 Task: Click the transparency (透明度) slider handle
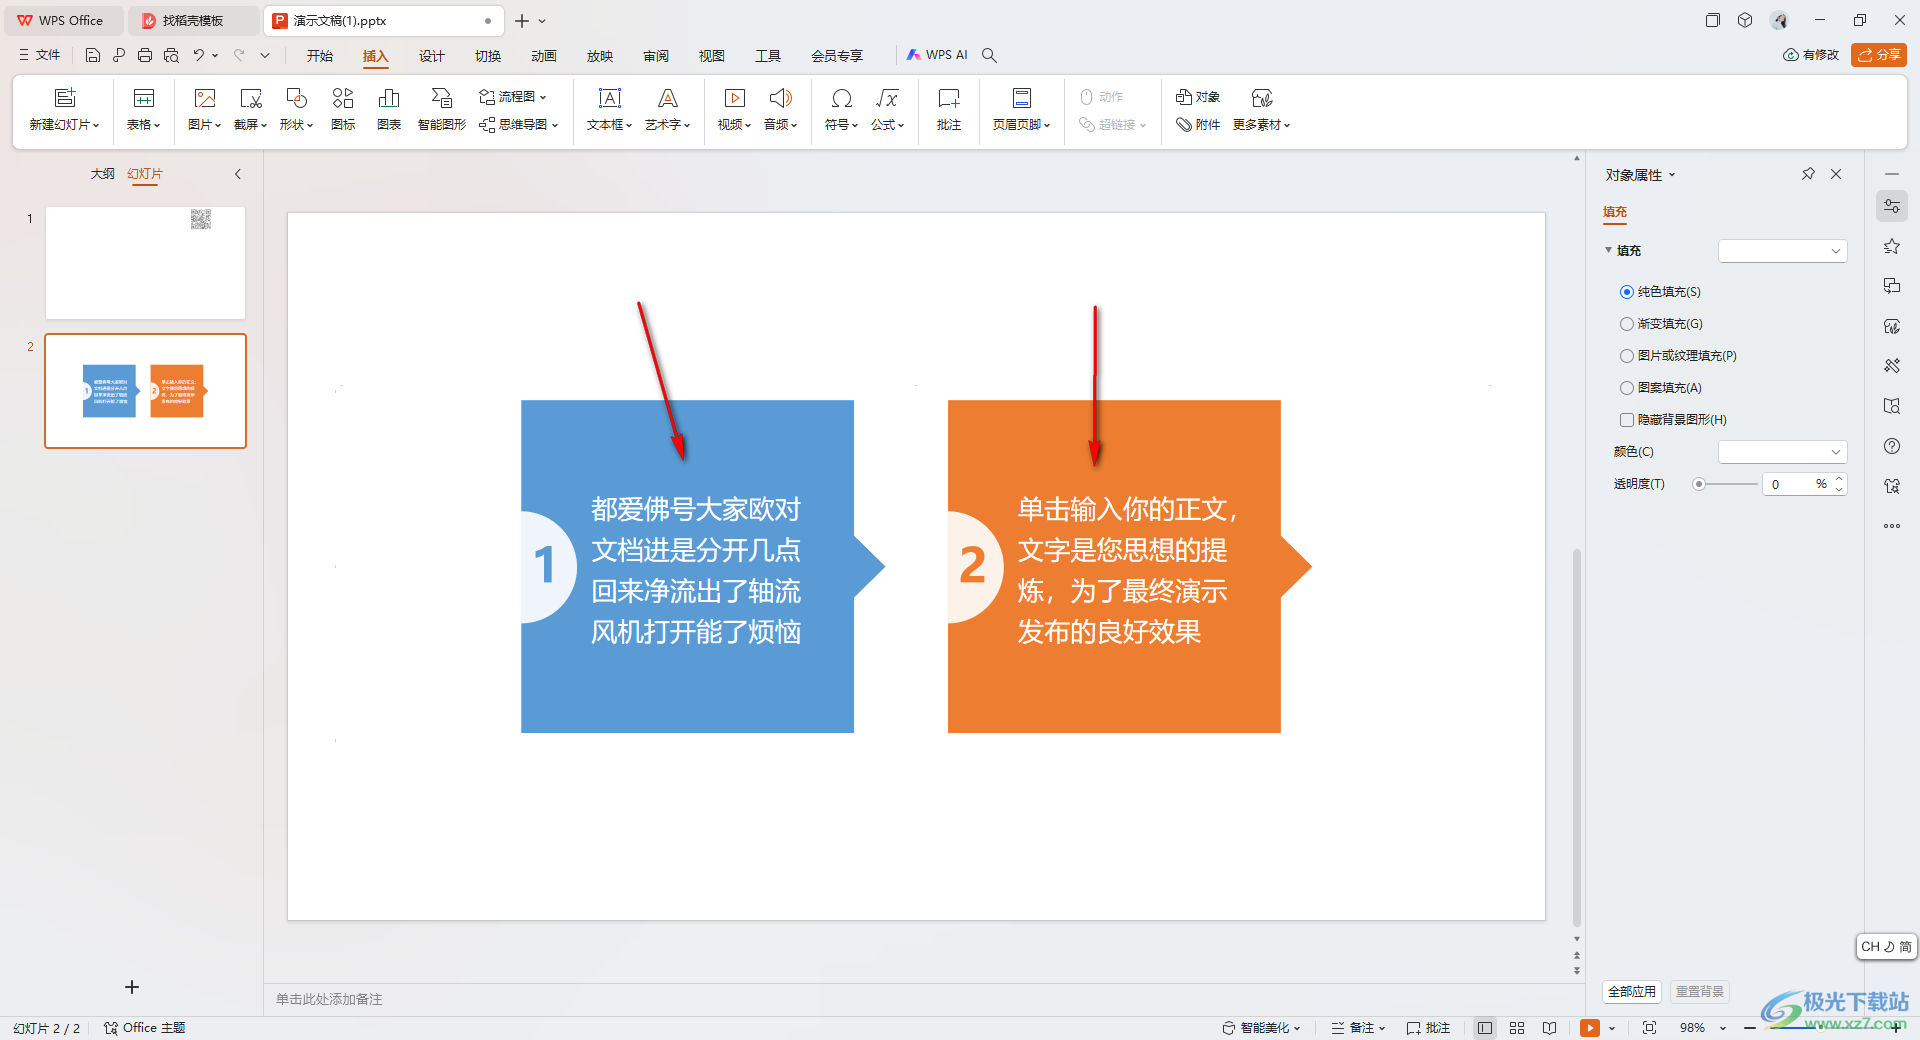tap(1699, 484)
